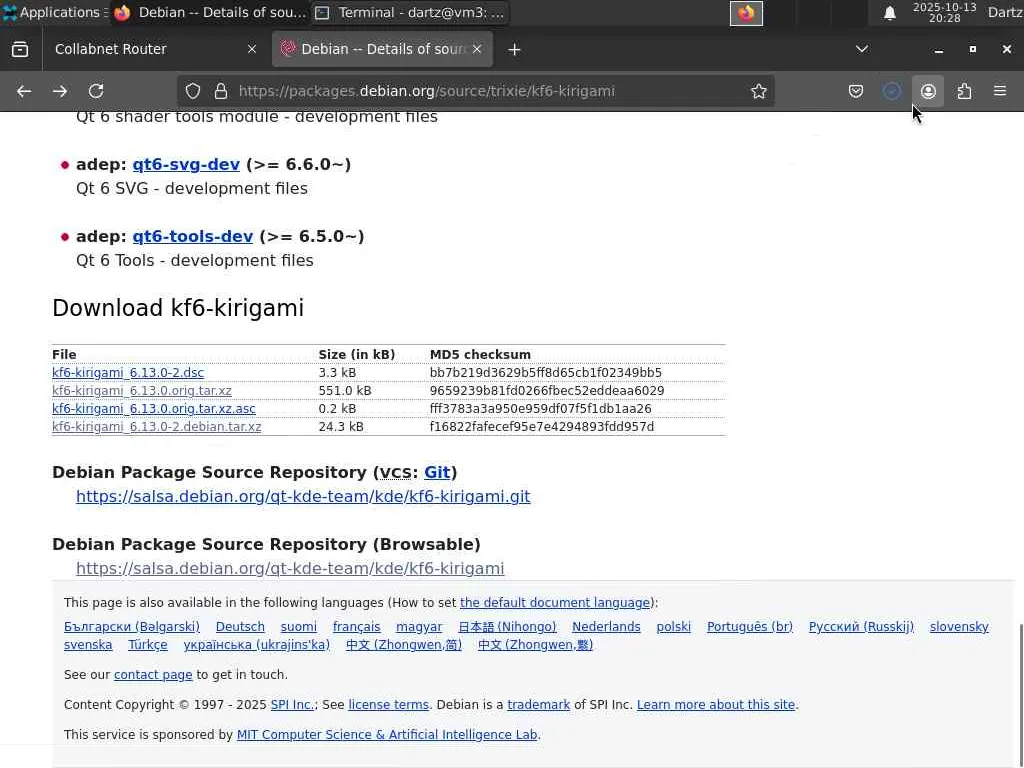This screenshot has width=1024, height=768.
Task: Open the Git VCS link
Action: [437, 472]
